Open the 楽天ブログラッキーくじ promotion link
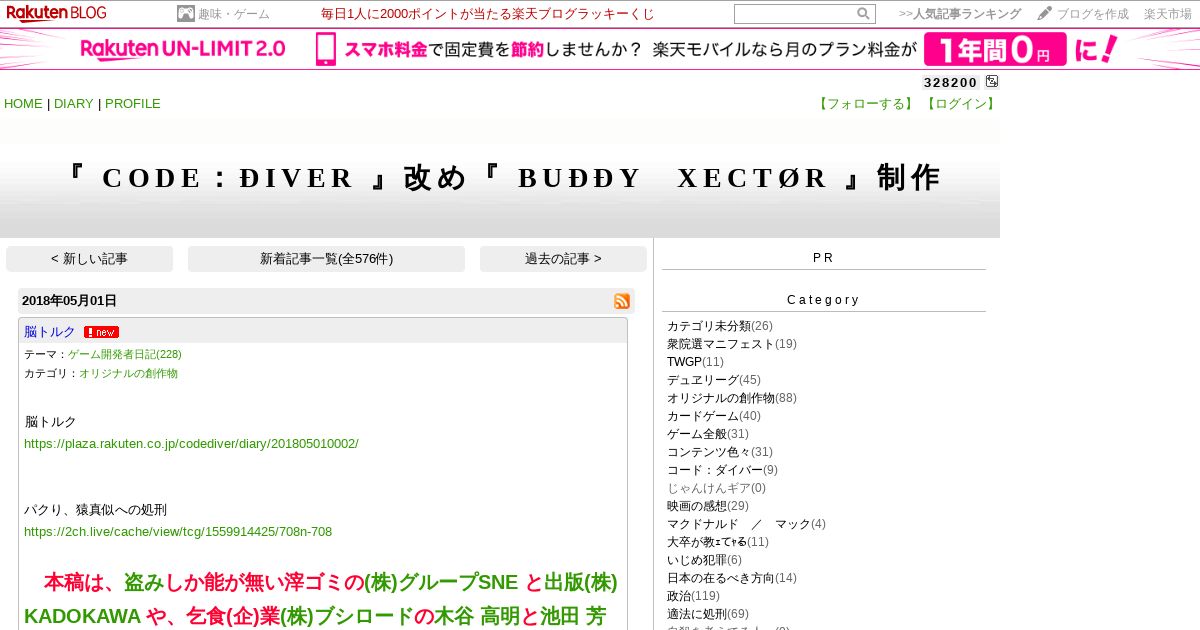Screen dimensions: 1200x630 (x=488, y=14)
